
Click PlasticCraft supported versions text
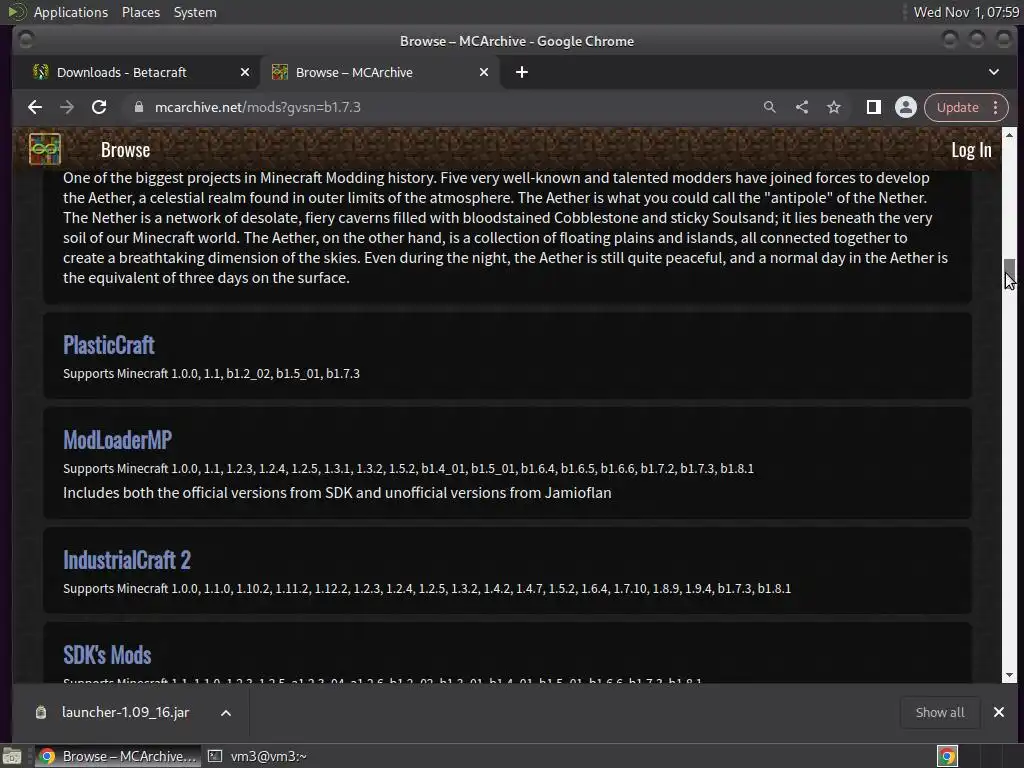(x=211, y=374)
